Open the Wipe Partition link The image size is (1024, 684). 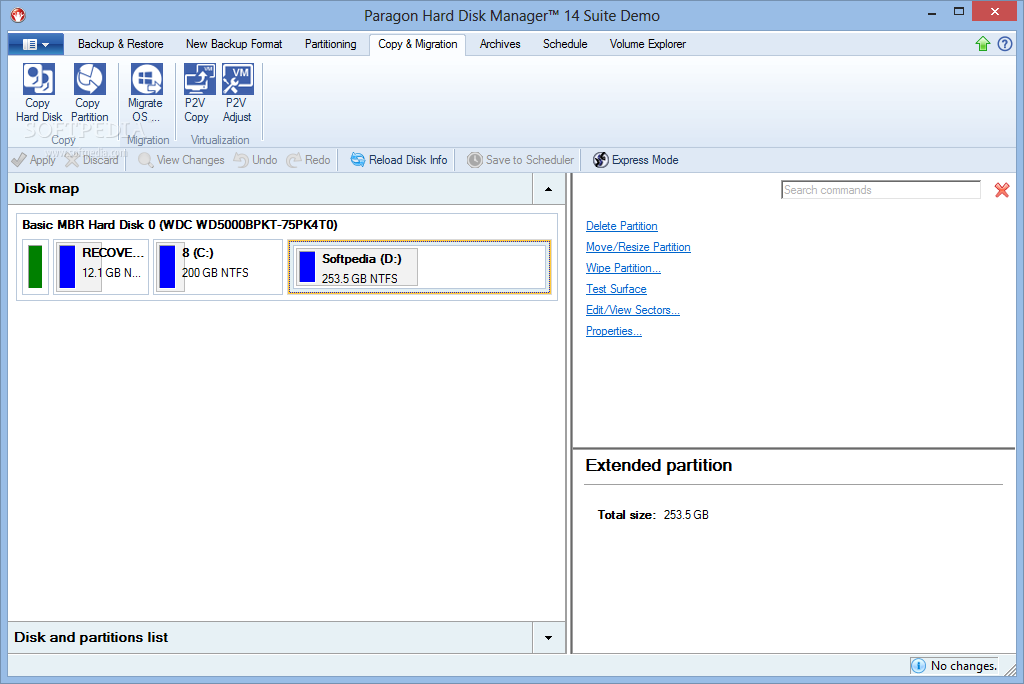tap(623, 268)
